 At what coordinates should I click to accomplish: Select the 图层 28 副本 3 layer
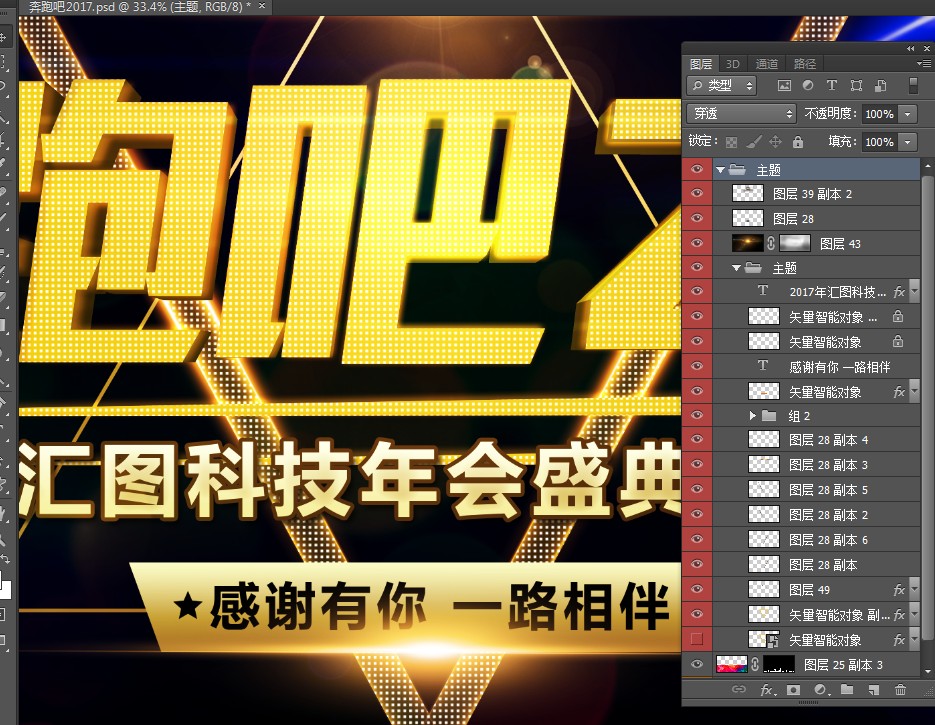816,464
